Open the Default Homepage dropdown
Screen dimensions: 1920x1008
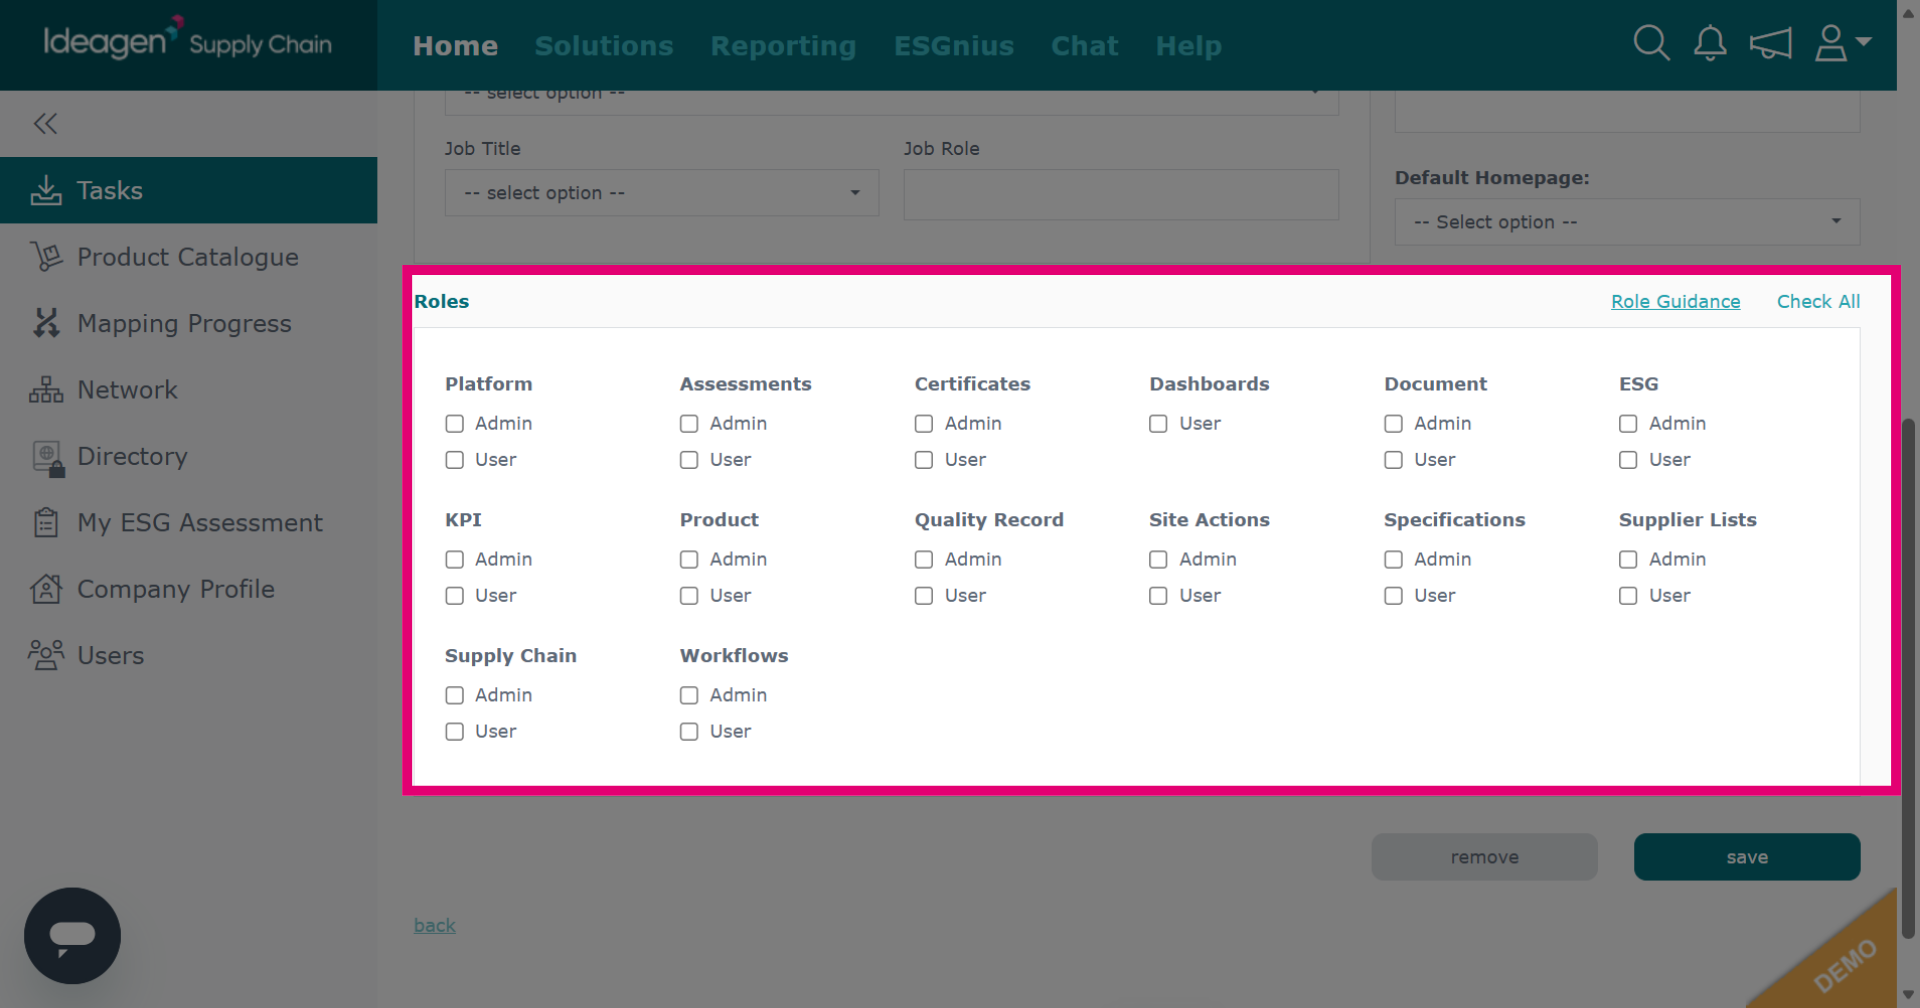pyautogui.click(x=1627, y=222)
